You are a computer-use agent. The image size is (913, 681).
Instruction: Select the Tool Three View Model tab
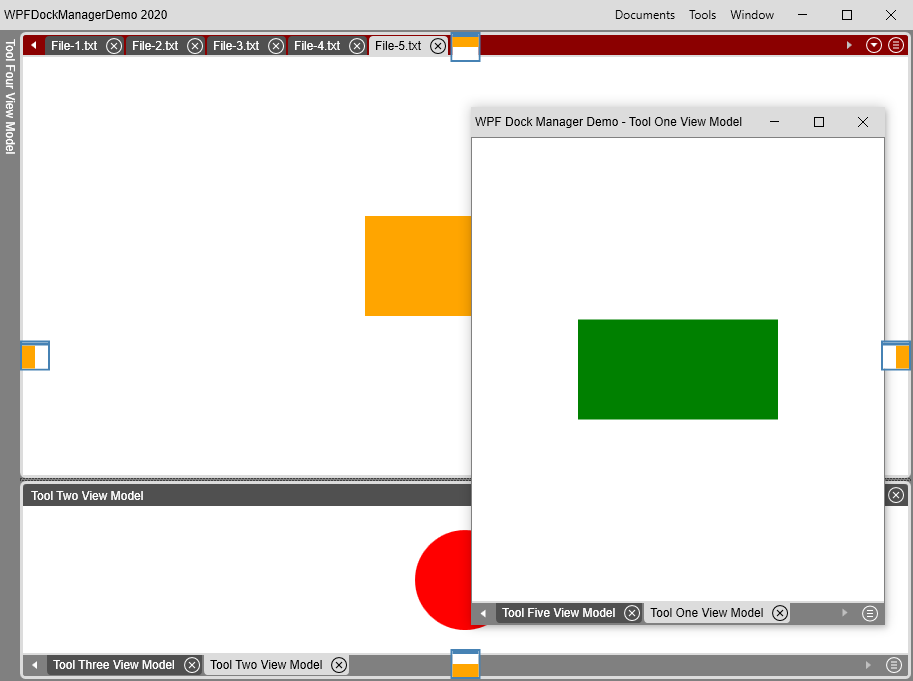114,665
